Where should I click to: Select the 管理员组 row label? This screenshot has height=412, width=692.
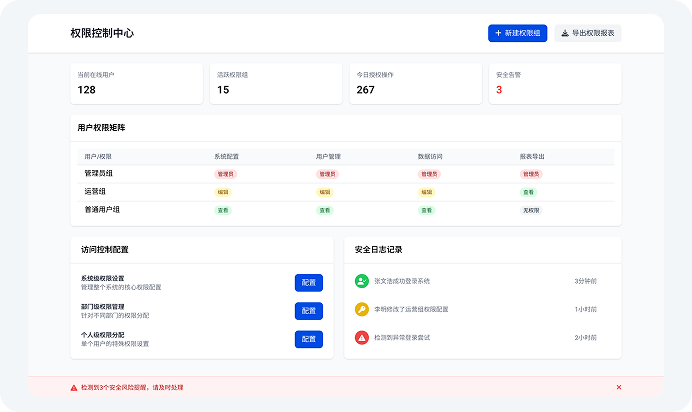pos(98,173)
